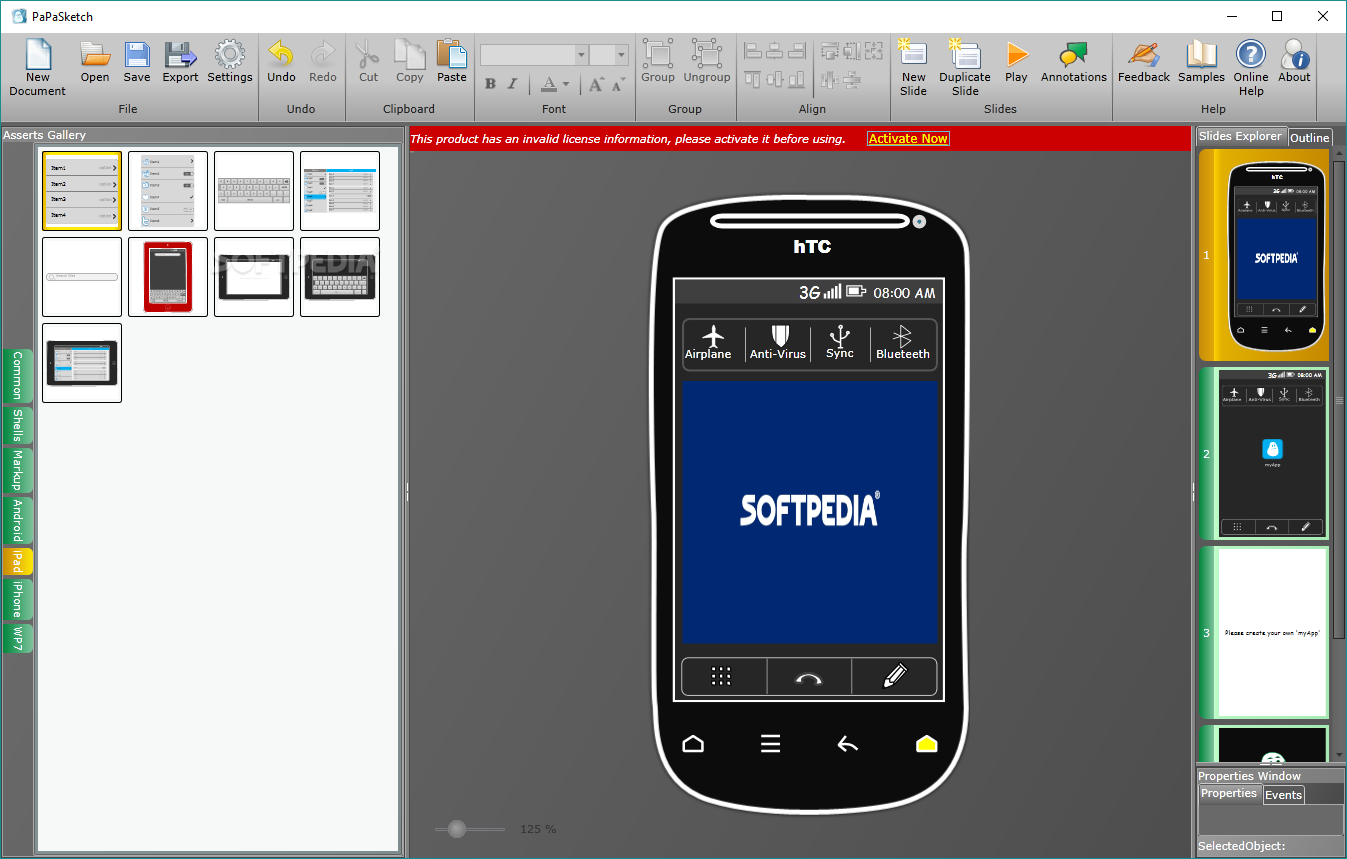This screenshot has width=1347, height=859.
Task: Distribute objects horizontally
Action: (829, 79)
